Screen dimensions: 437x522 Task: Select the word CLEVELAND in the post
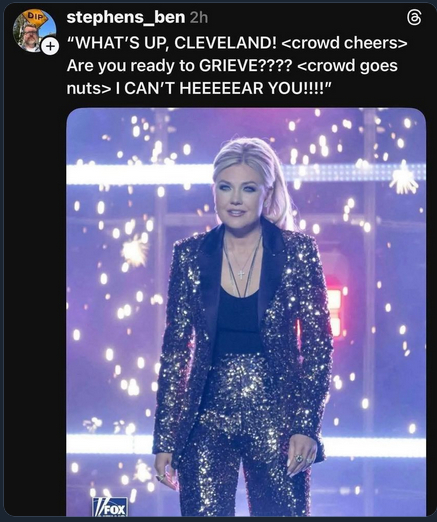pyautogui.click(x=225, y=43)
